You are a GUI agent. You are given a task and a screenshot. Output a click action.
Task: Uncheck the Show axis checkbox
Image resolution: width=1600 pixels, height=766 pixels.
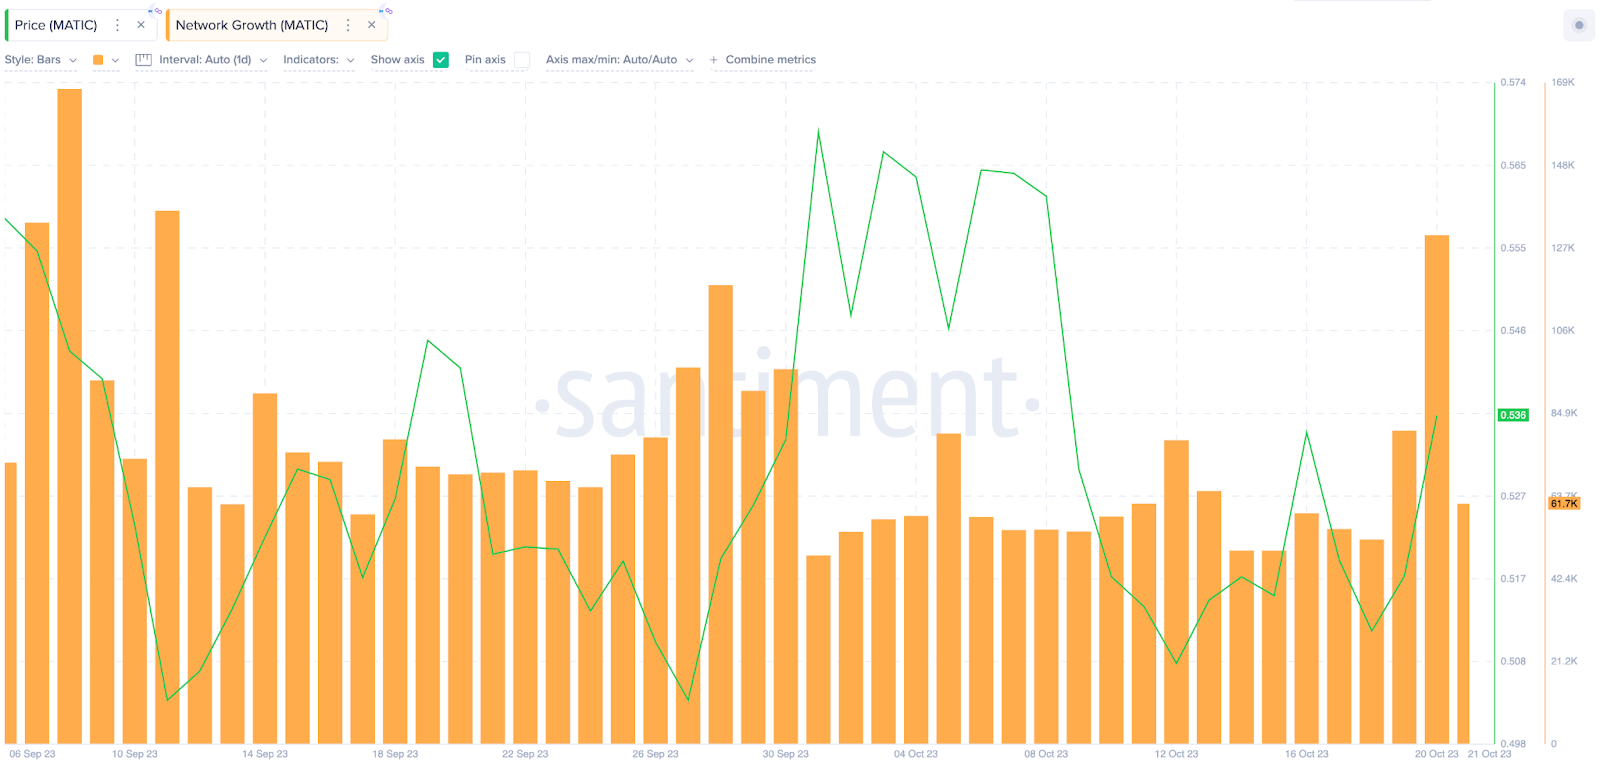click(441, 60)
